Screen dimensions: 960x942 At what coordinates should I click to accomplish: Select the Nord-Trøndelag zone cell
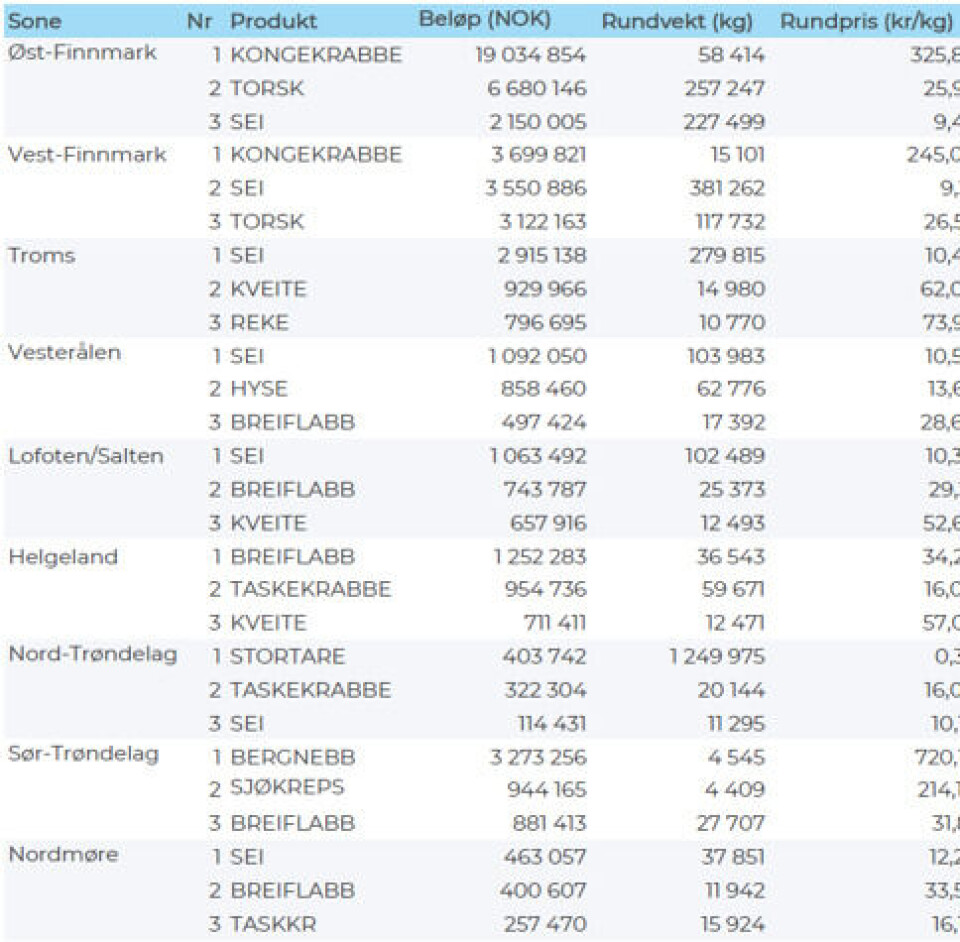point(93,656)
